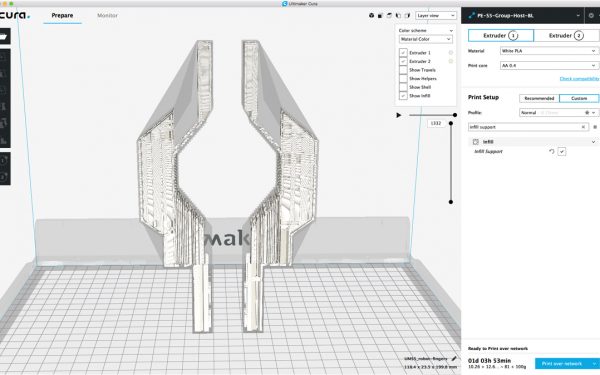The image size is (600, 375).
Task: Switch to top camera view icon
Action: click(389, 16)
